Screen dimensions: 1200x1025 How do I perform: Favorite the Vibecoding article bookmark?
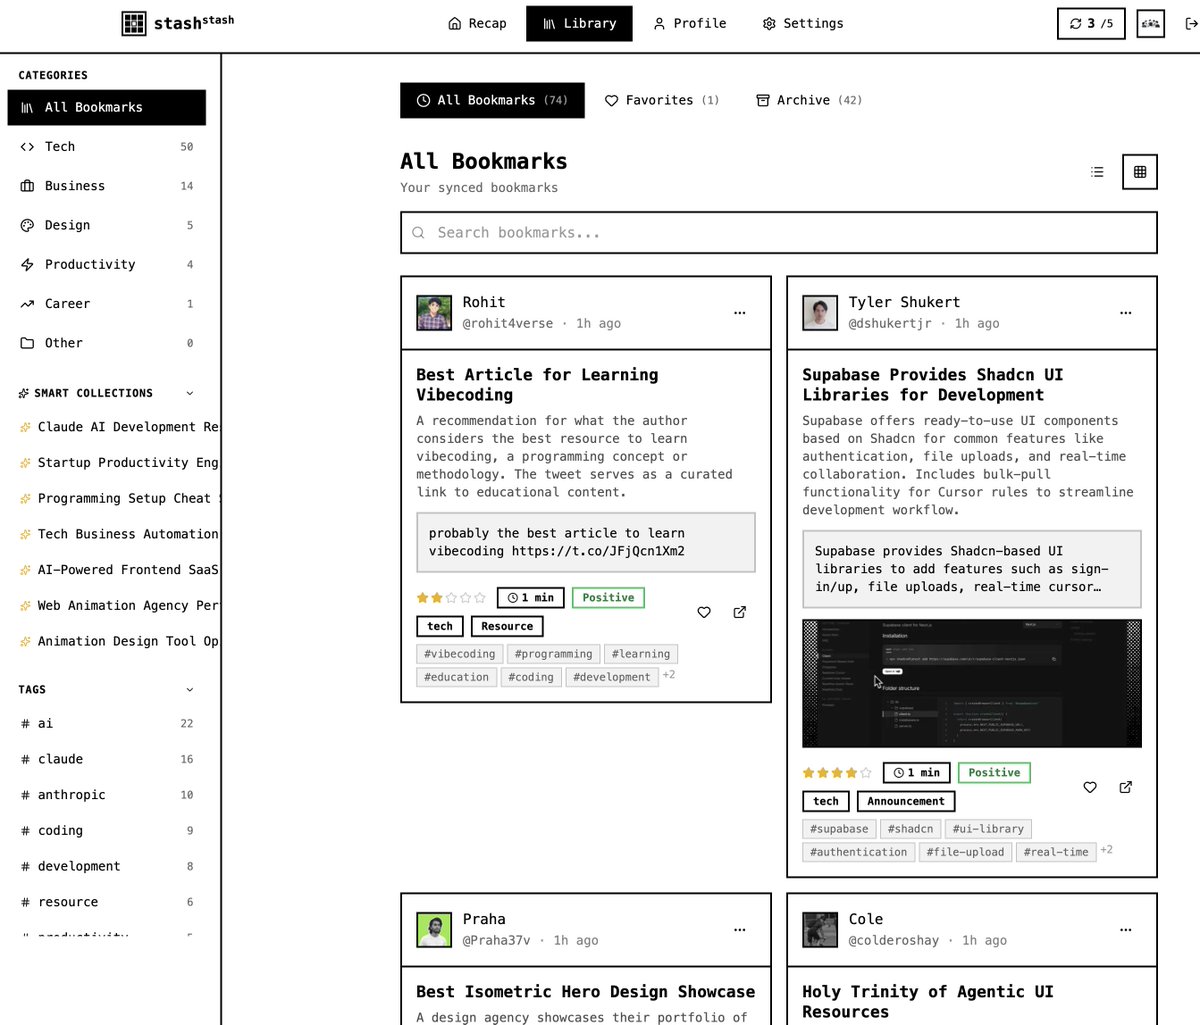pos(704,612)
